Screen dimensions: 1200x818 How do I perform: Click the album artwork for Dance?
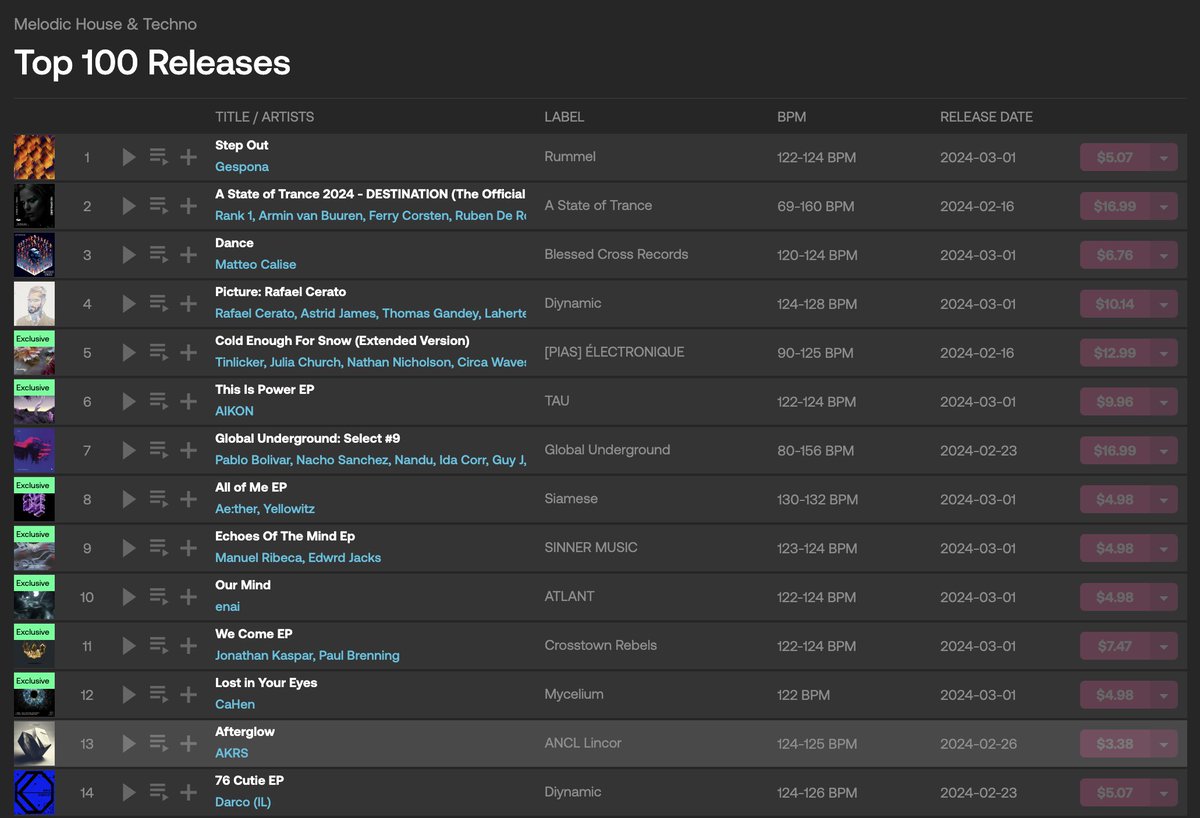34,254
